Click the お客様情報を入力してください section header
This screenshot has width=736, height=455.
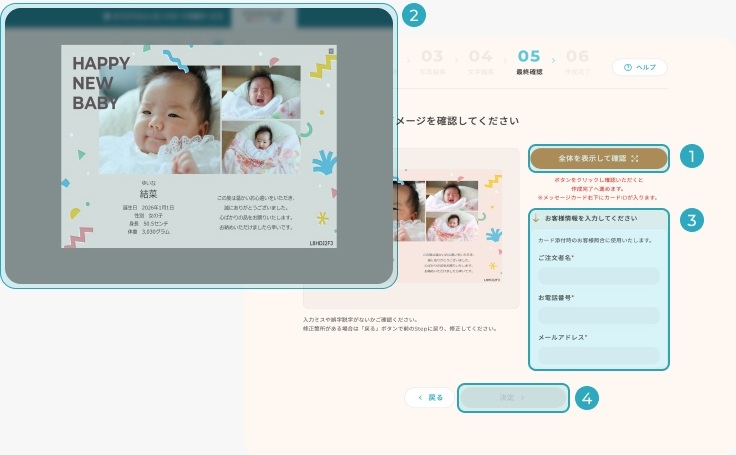598,218
